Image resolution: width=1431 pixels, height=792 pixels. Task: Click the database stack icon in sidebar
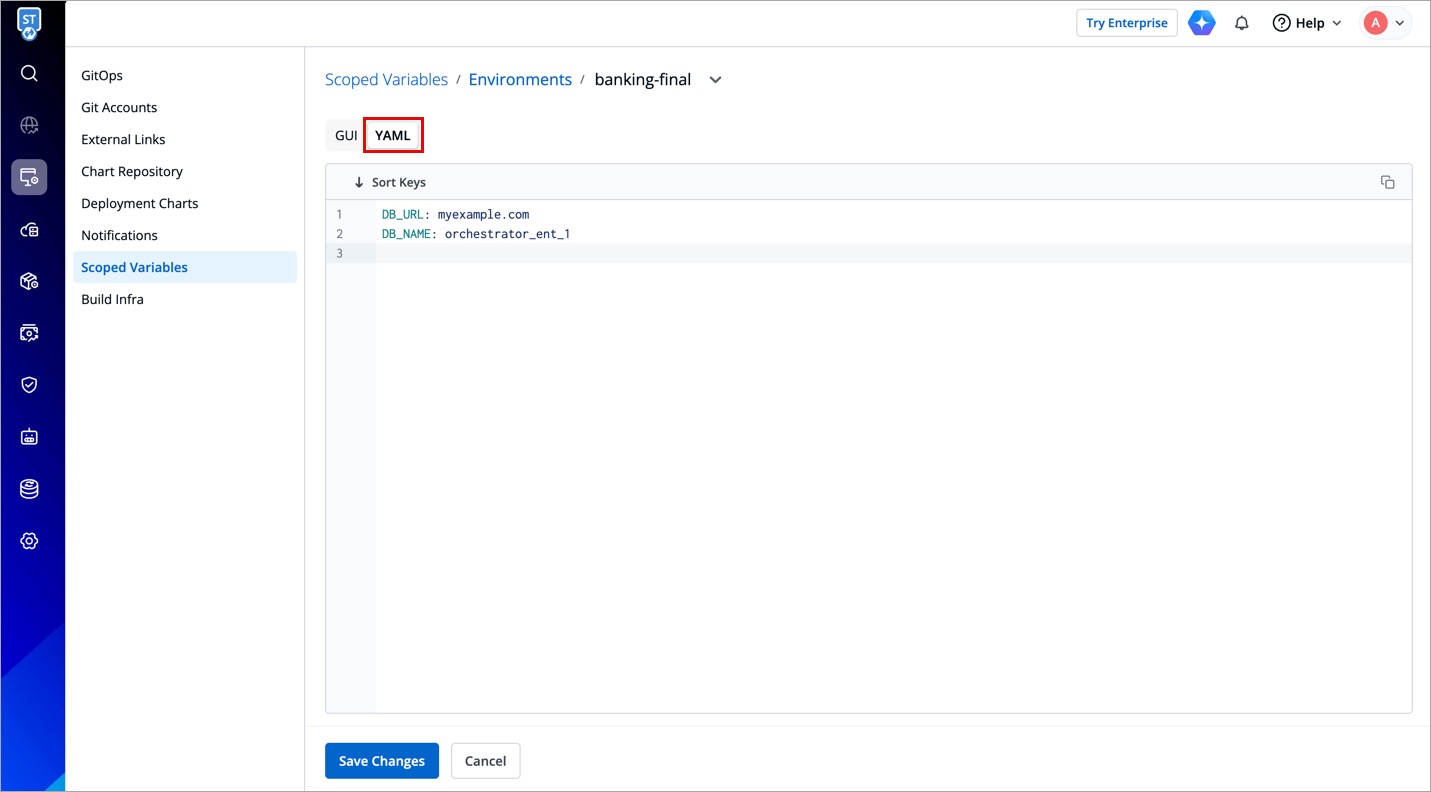[x=29, y=489]
